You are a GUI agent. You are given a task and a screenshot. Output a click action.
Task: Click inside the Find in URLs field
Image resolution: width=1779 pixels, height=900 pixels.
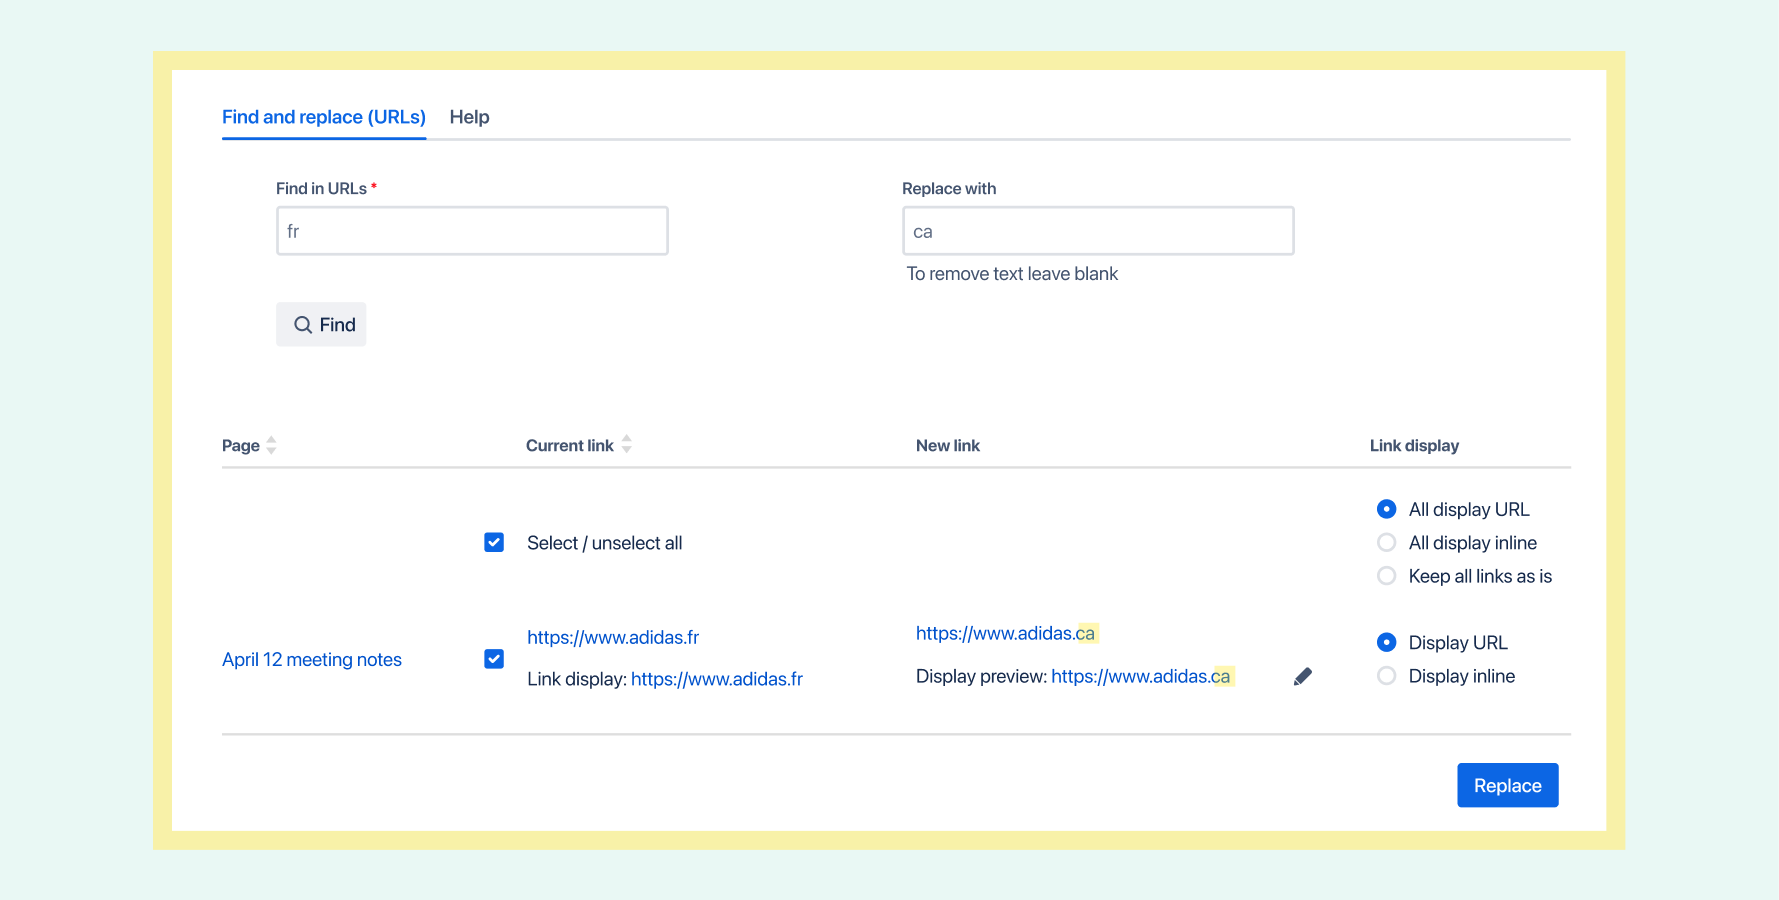click(472, 230)
